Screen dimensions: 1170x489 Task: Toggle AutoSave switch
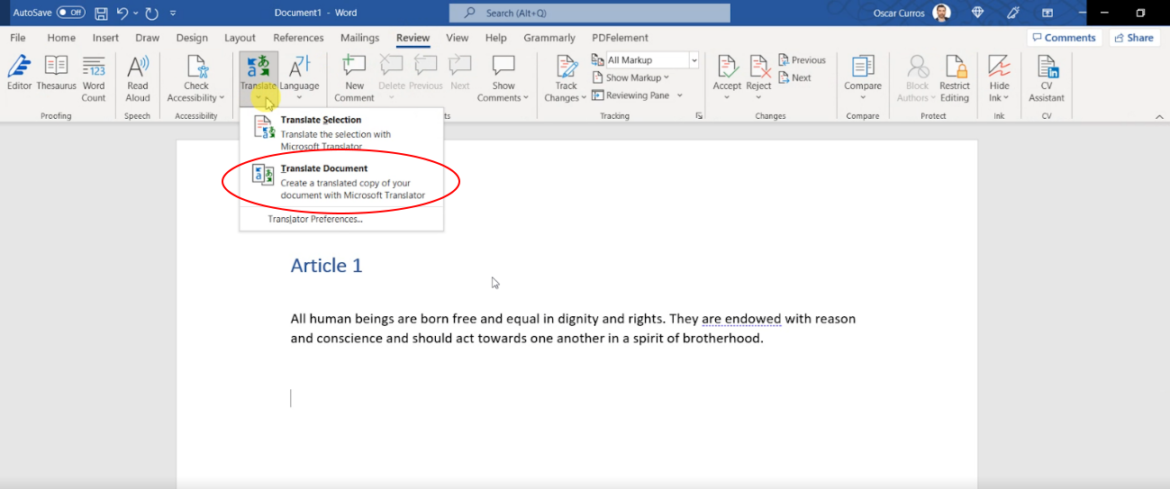[x=71, y=13]
